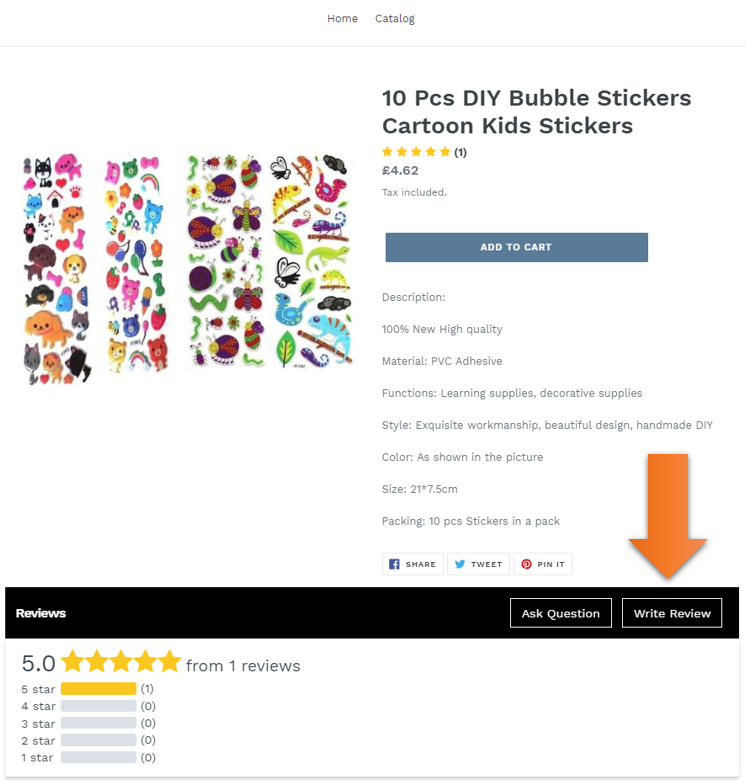Open the Home menu item
The width and height of the screenshot is (746, 781).
(x=342, y=18)
